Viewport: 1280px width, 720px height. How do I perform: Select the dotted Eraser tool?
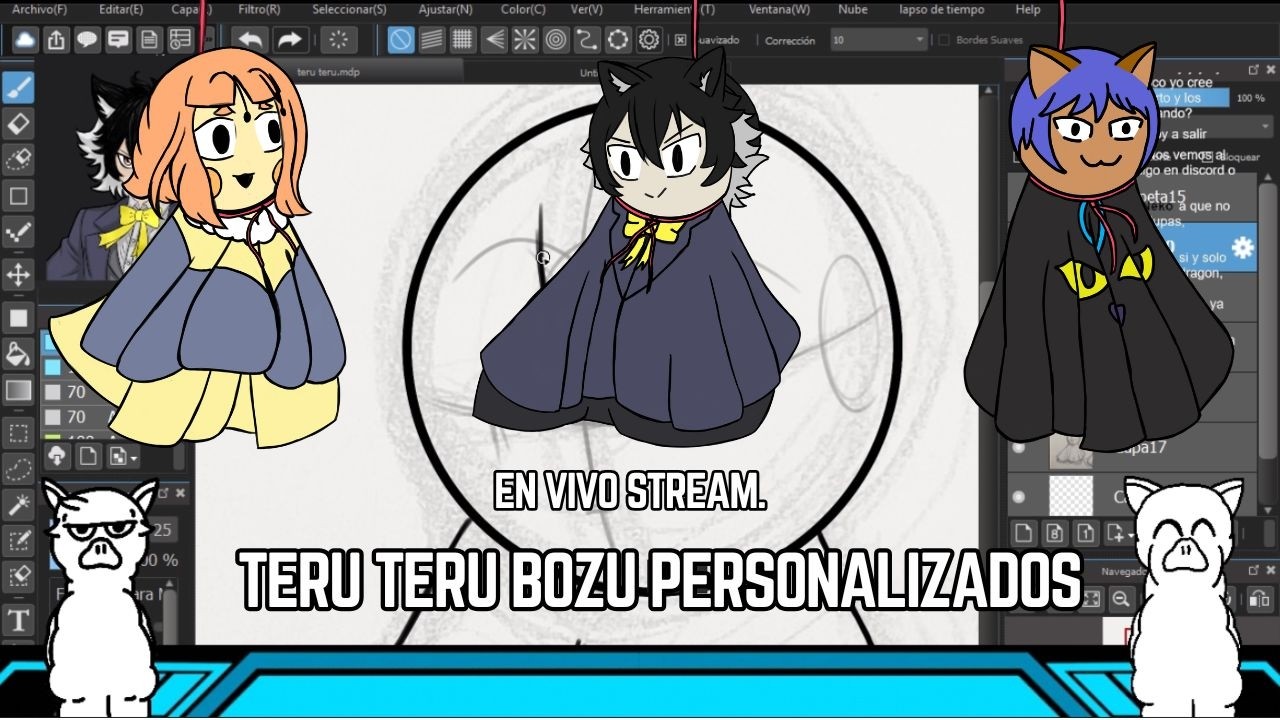click(x=18, y=160)
